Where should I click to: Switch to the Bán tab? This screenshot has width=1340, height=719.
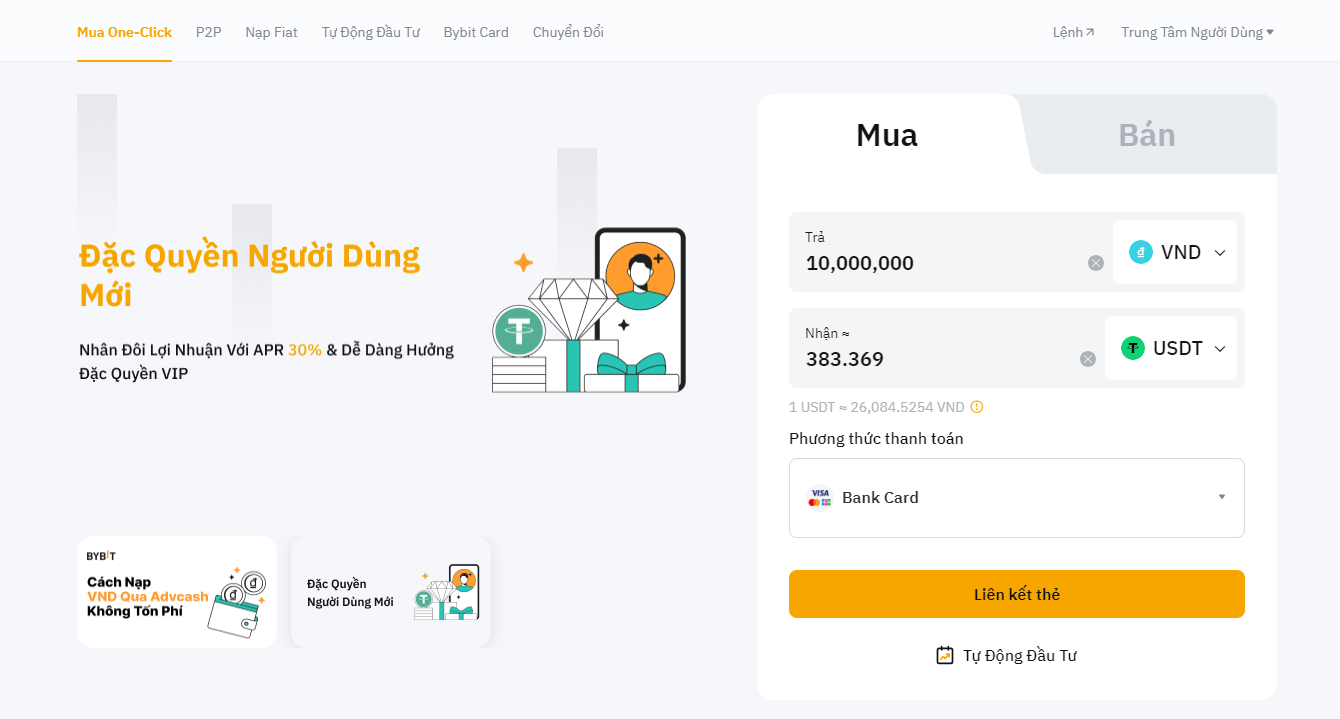[1147, 135]
